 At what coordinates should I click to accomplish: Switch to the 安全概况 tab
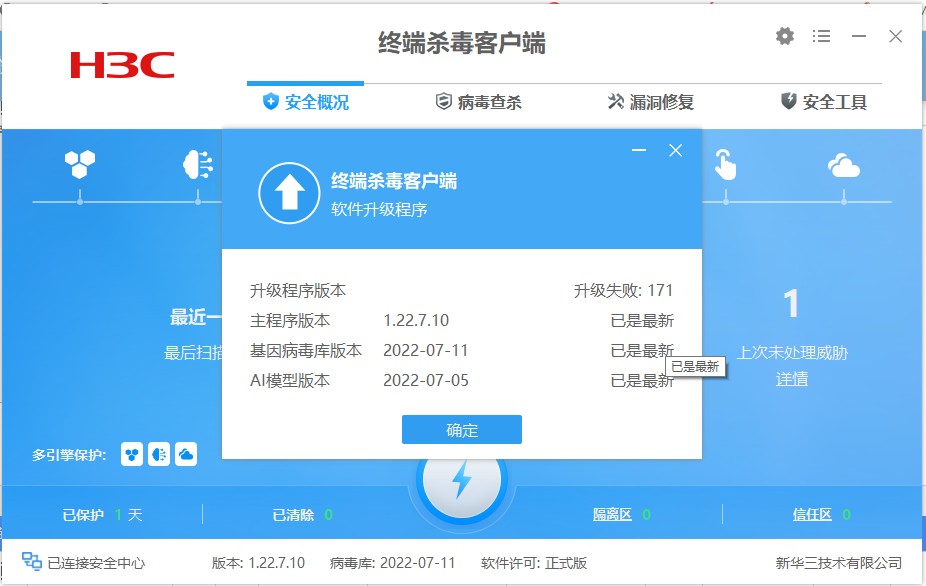click(x=306, y=102)
